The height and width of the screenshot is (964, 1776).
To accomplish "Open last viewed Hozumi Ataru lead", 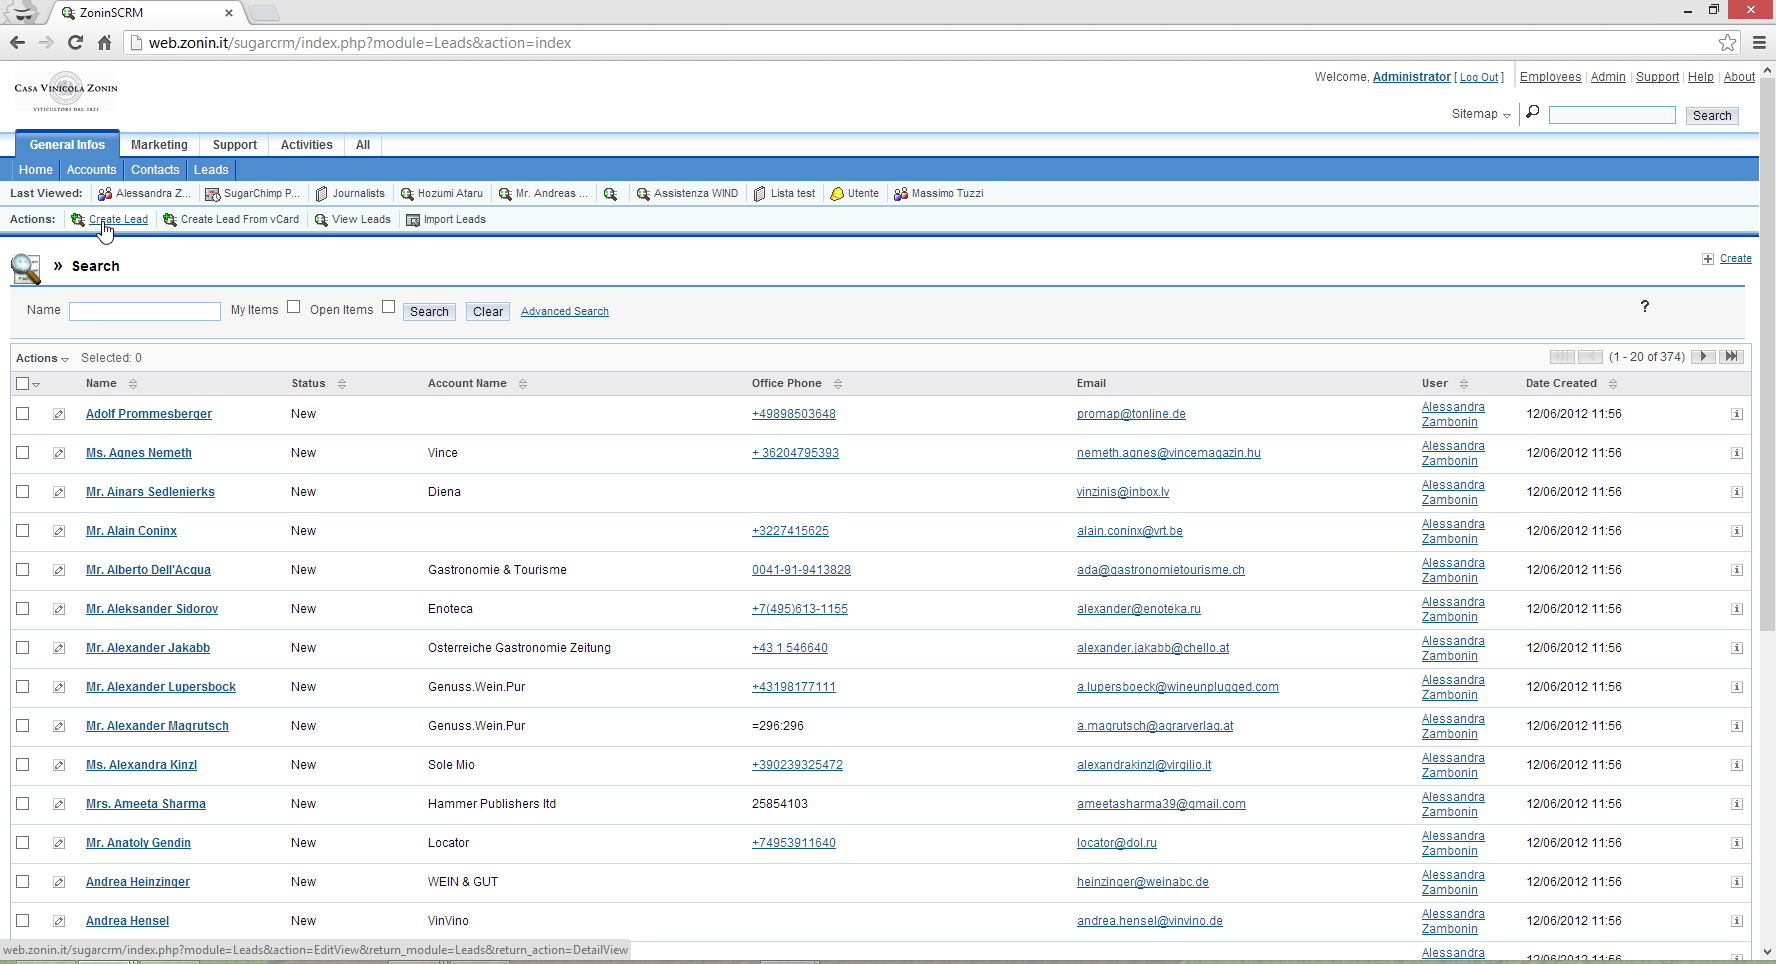I will tap(441, 194).
